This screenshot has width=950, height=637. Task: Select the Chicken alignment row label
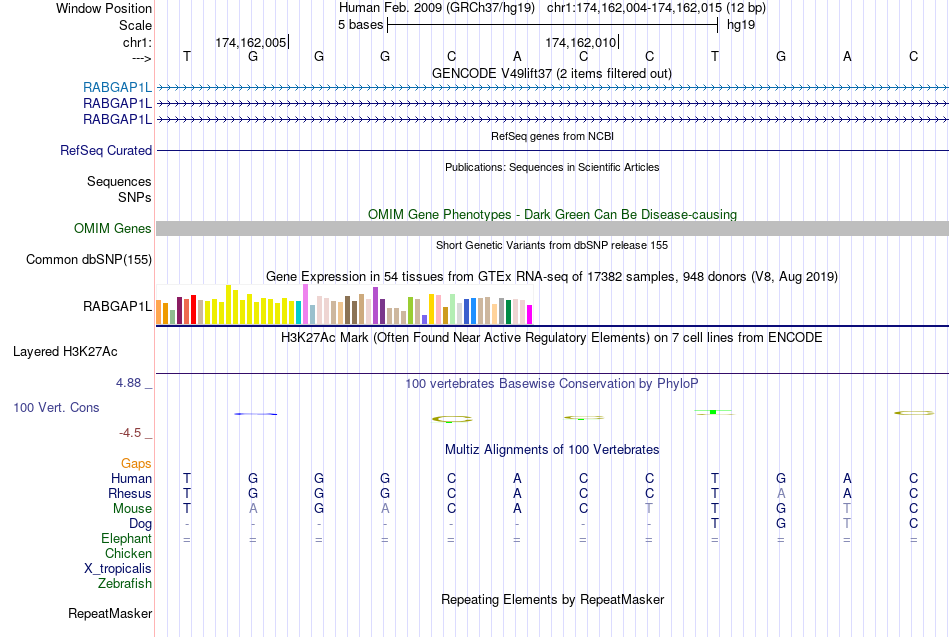point(128,553)
